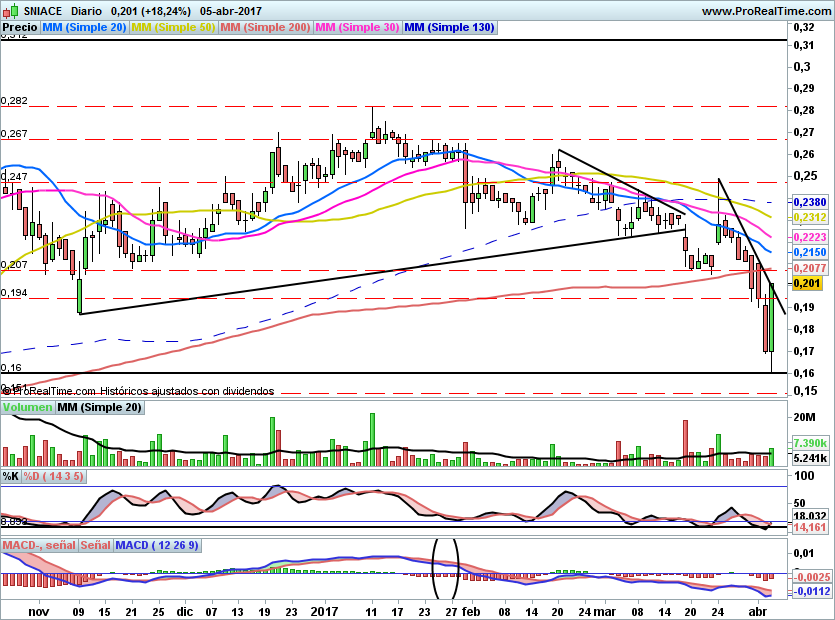The height and width of the screenshot is (620, 835).
Task: Select the %K stochastic label
Action: [x=11, y=476]
